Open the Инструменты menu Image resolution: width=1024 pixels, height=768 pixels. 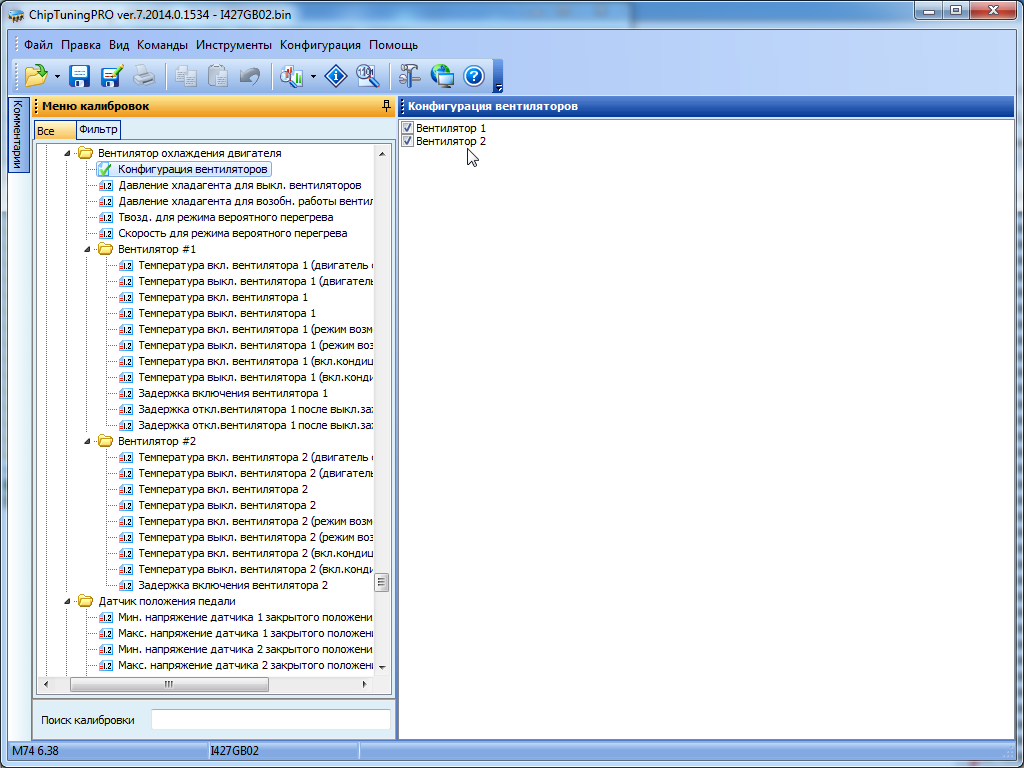tap(234, 45)
